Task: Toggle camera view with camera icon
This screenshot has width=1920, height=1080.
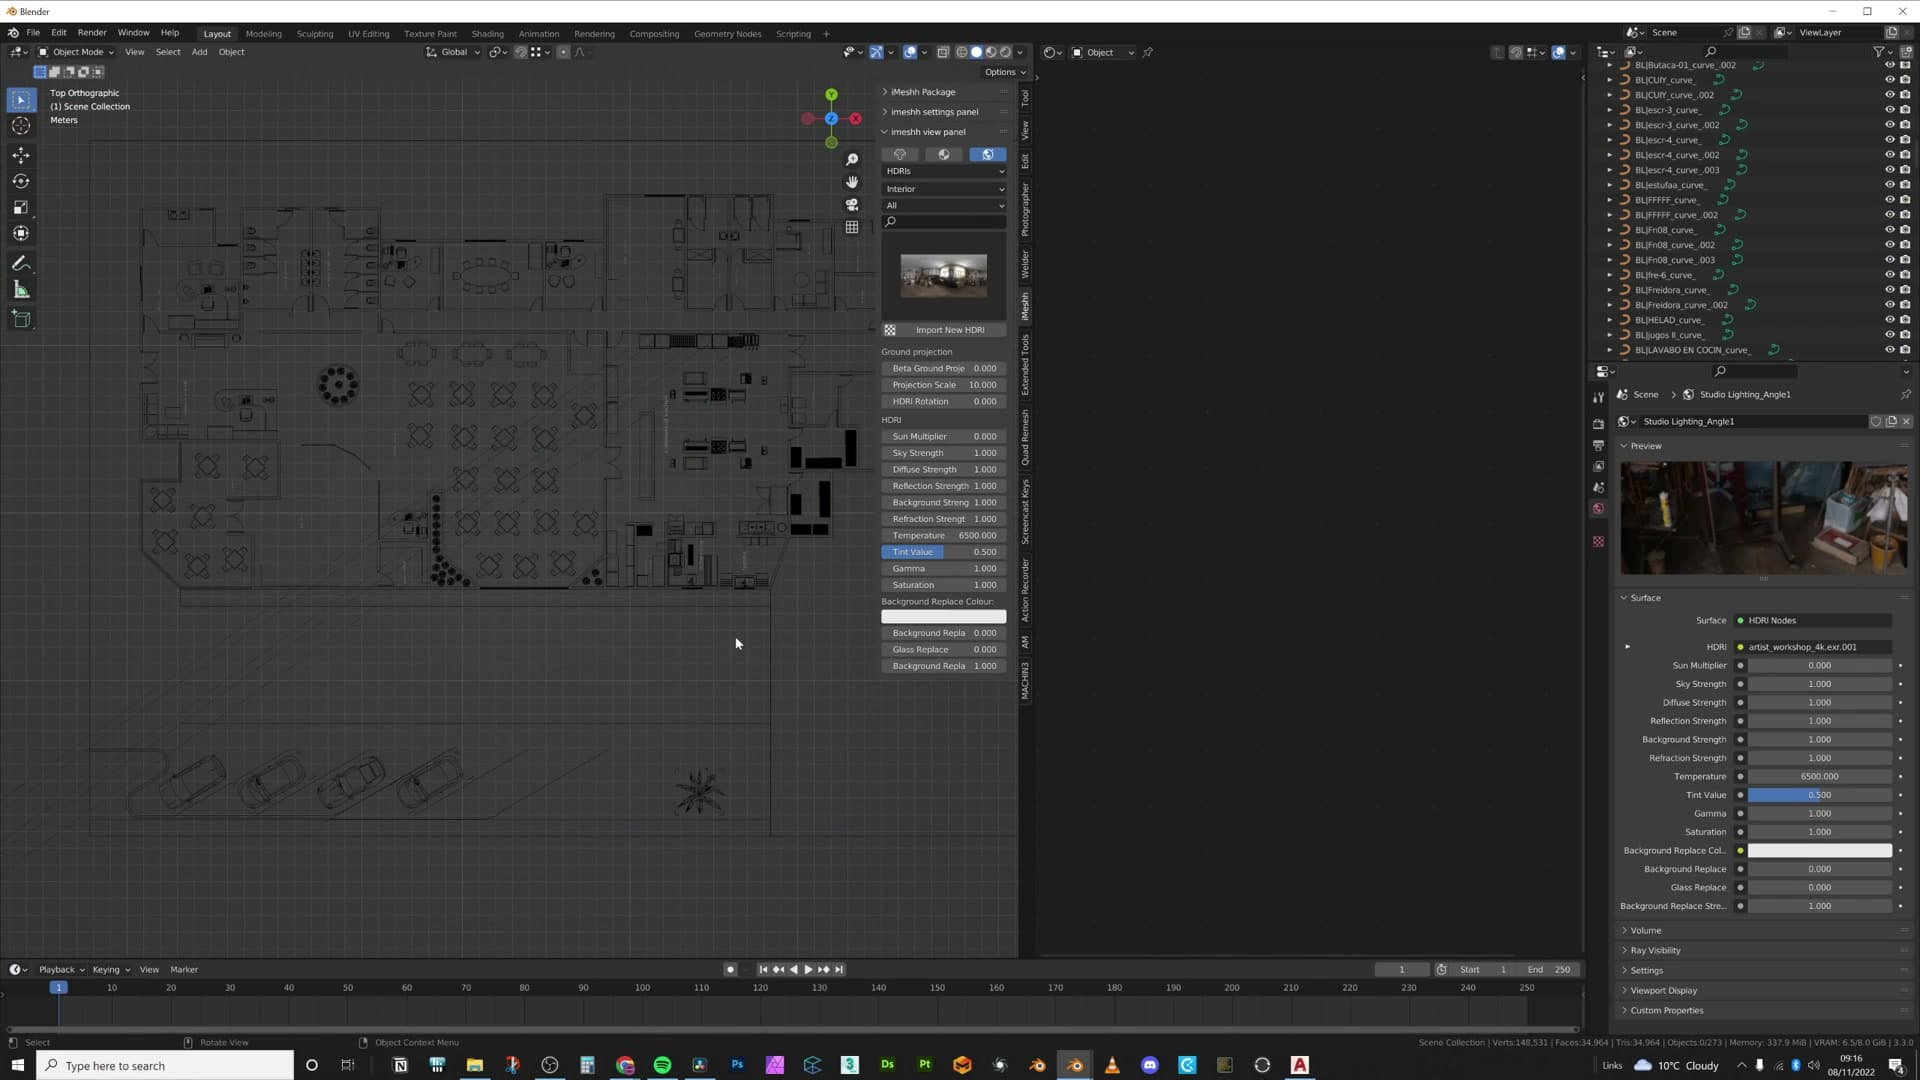Action: (x=852, y=205)
